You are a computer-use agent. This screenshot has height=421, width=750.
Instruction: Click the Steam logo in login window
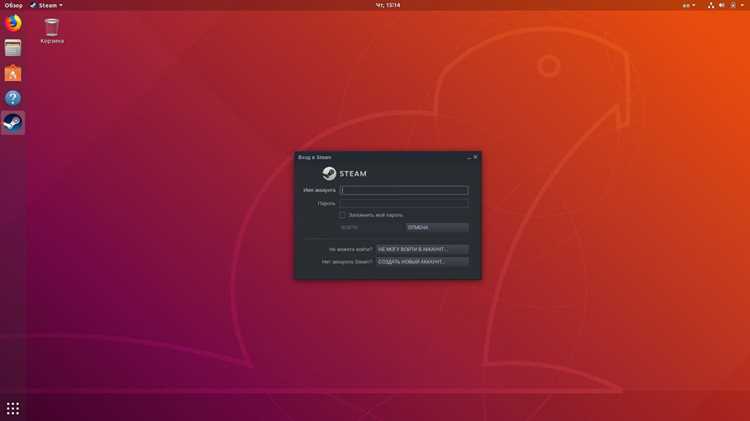pos(344,173)
